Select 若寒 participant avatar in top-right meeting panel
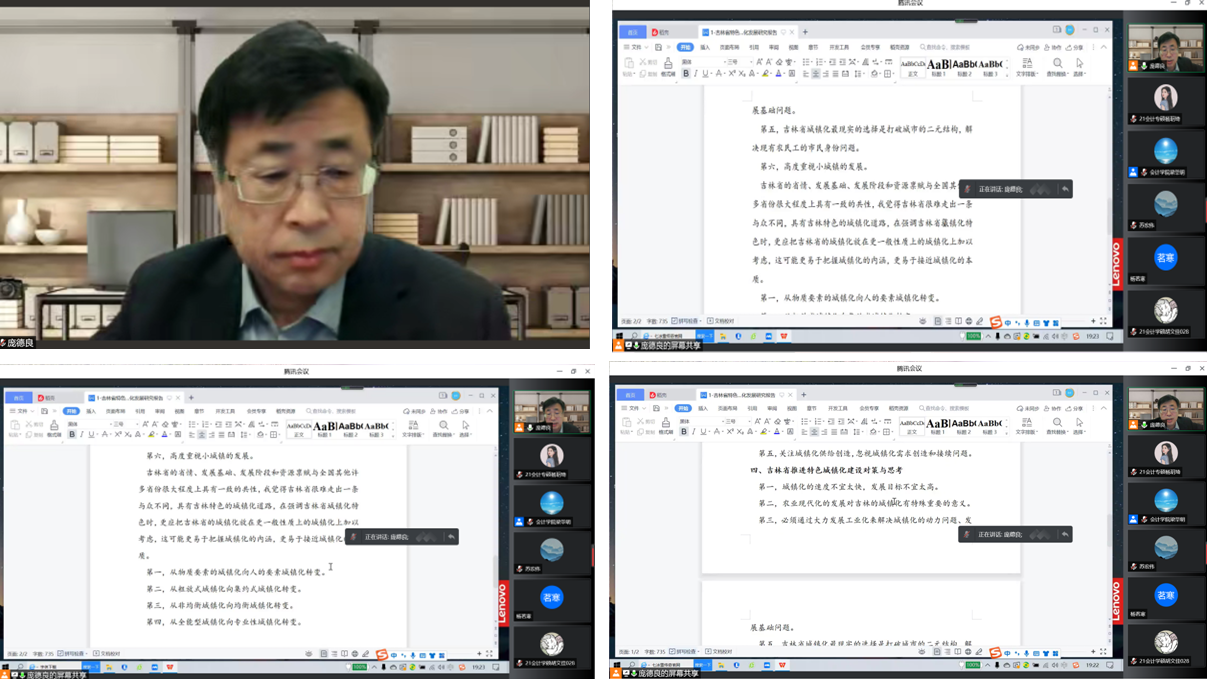 pyautogui.click(x=1165, y=258)
